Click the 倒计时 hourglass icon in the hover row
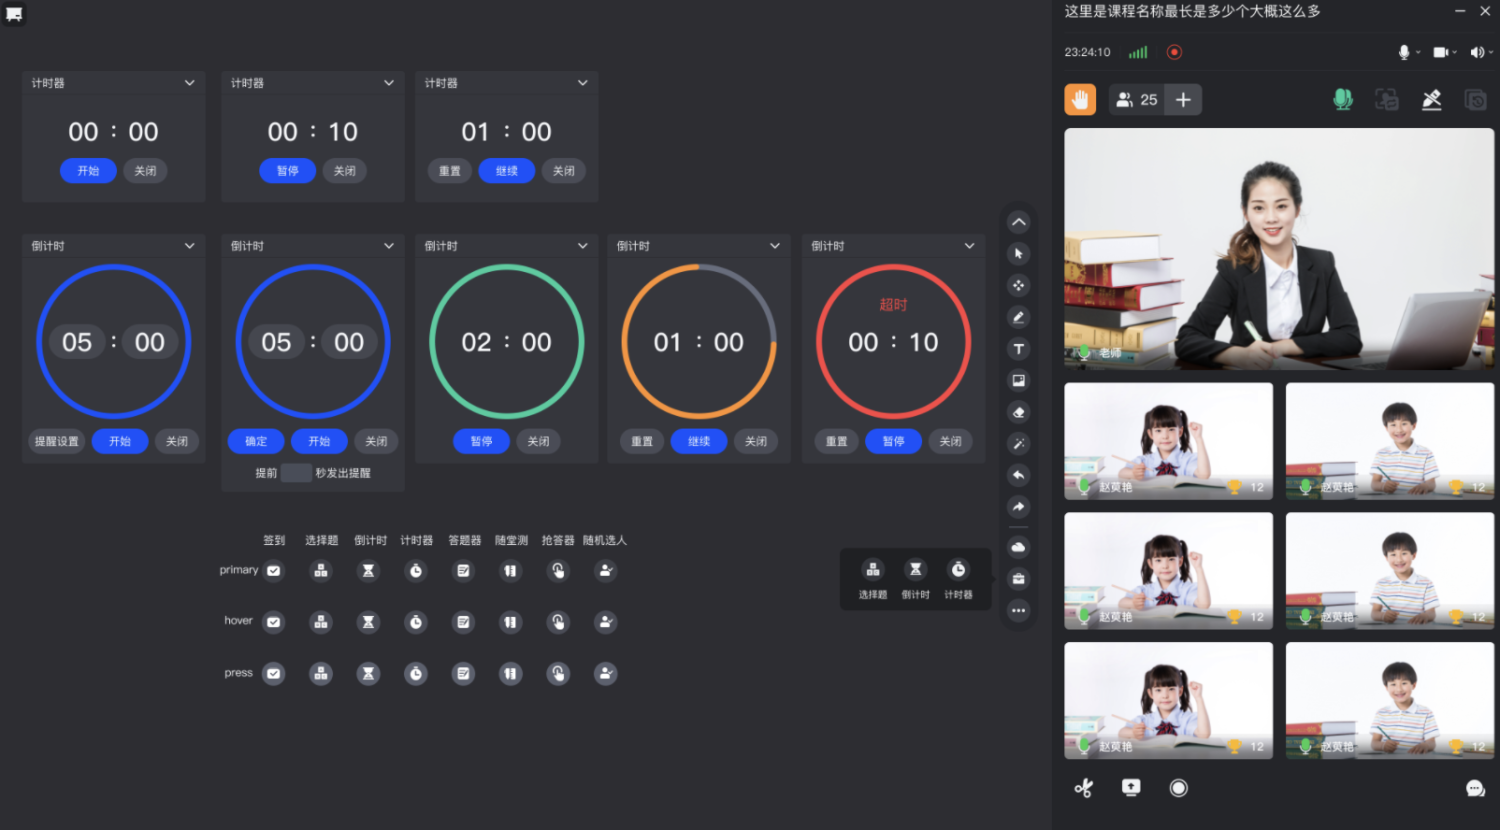 click(368, 622)
